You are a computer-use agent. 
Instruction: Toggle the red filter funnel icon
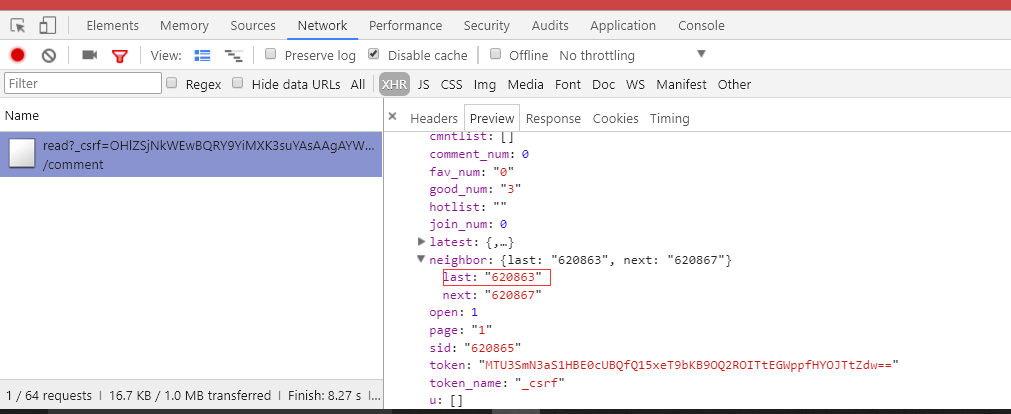tap(119, 56)
